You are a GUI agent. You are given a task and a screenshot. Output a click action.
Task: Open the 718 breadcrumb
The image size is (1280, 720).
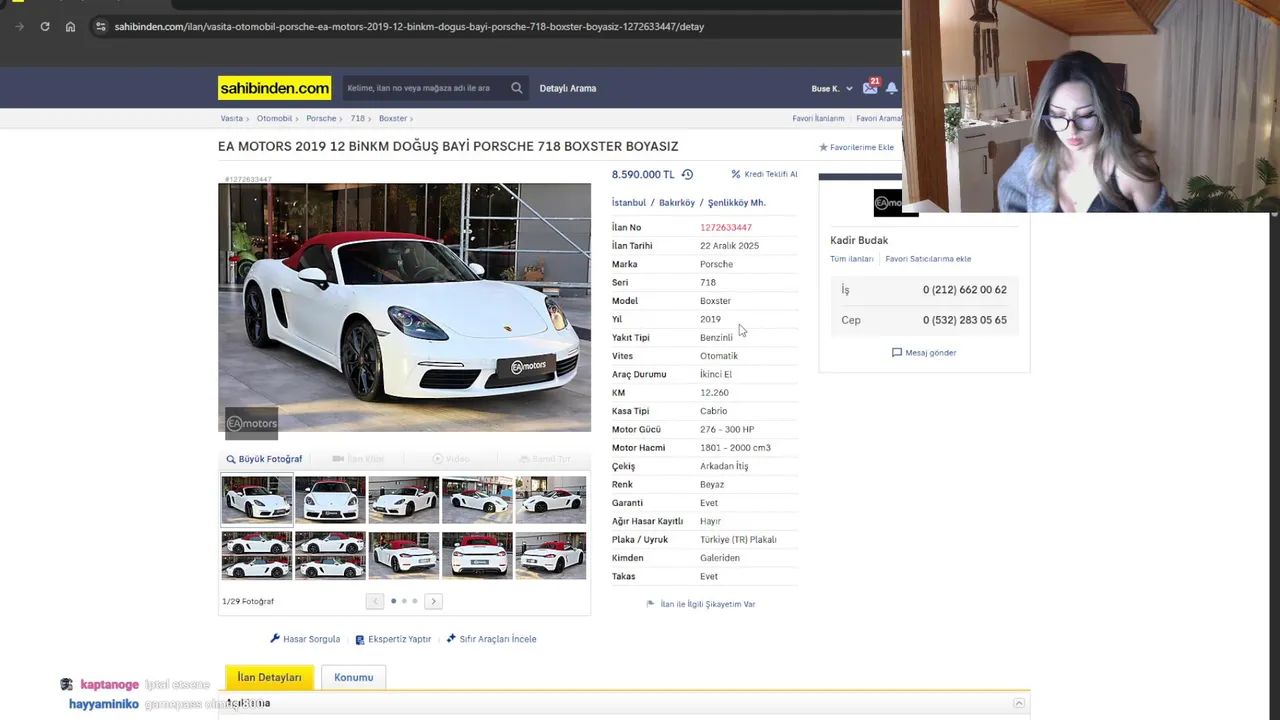[357, 118]
